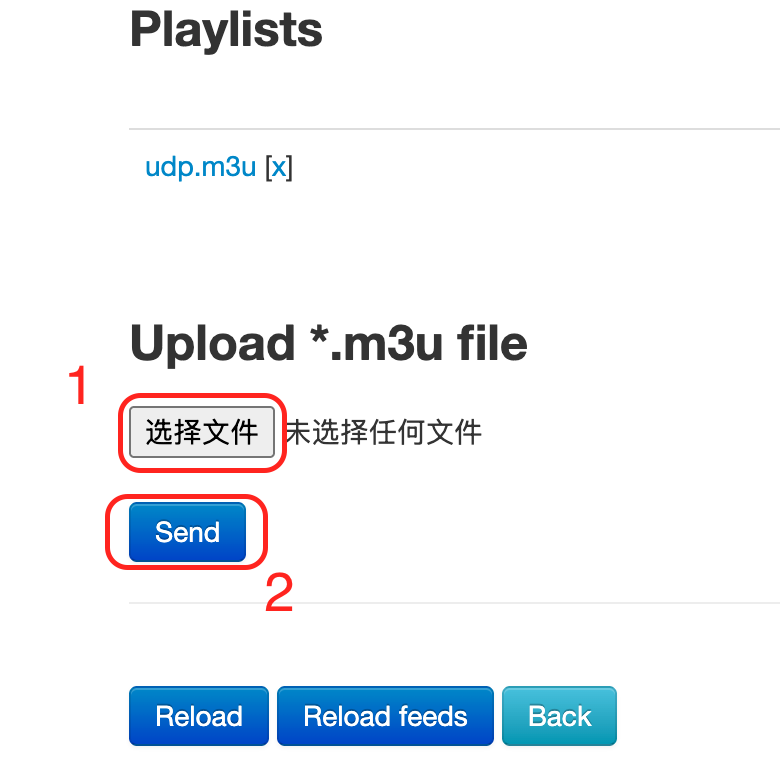Click the opening bracket before the x
780x772 pixels.
click(x=267, y=167)
